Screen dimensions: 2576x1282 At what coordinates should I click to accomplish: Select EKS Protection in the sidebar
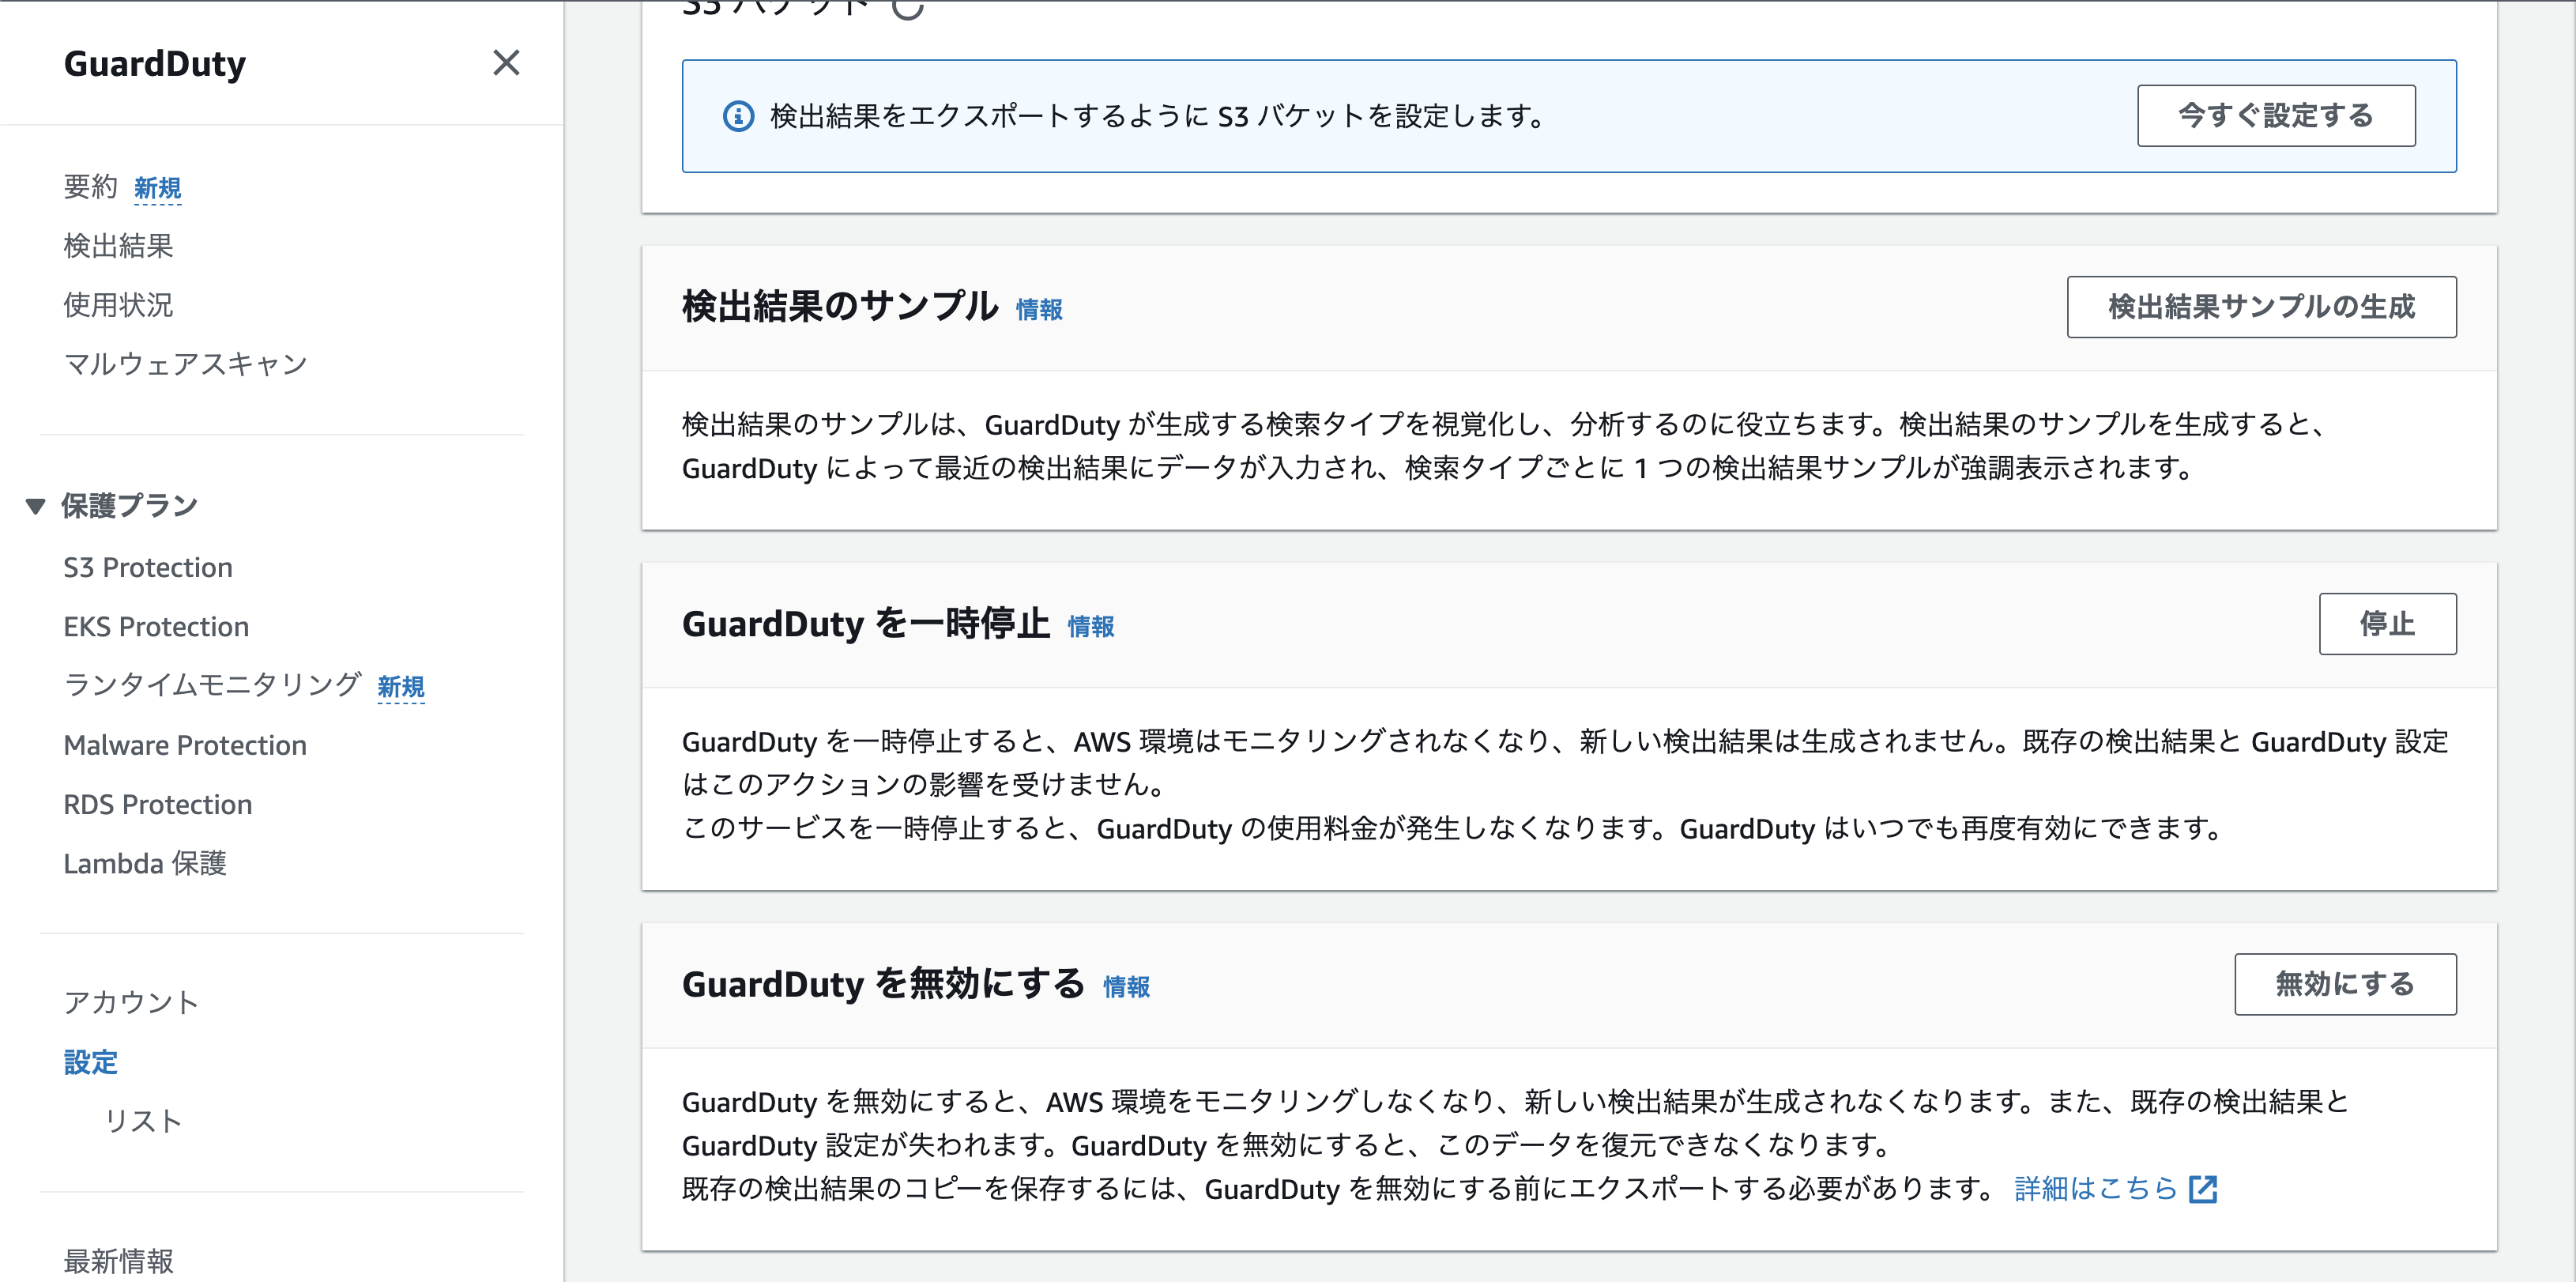click(156, 626)
